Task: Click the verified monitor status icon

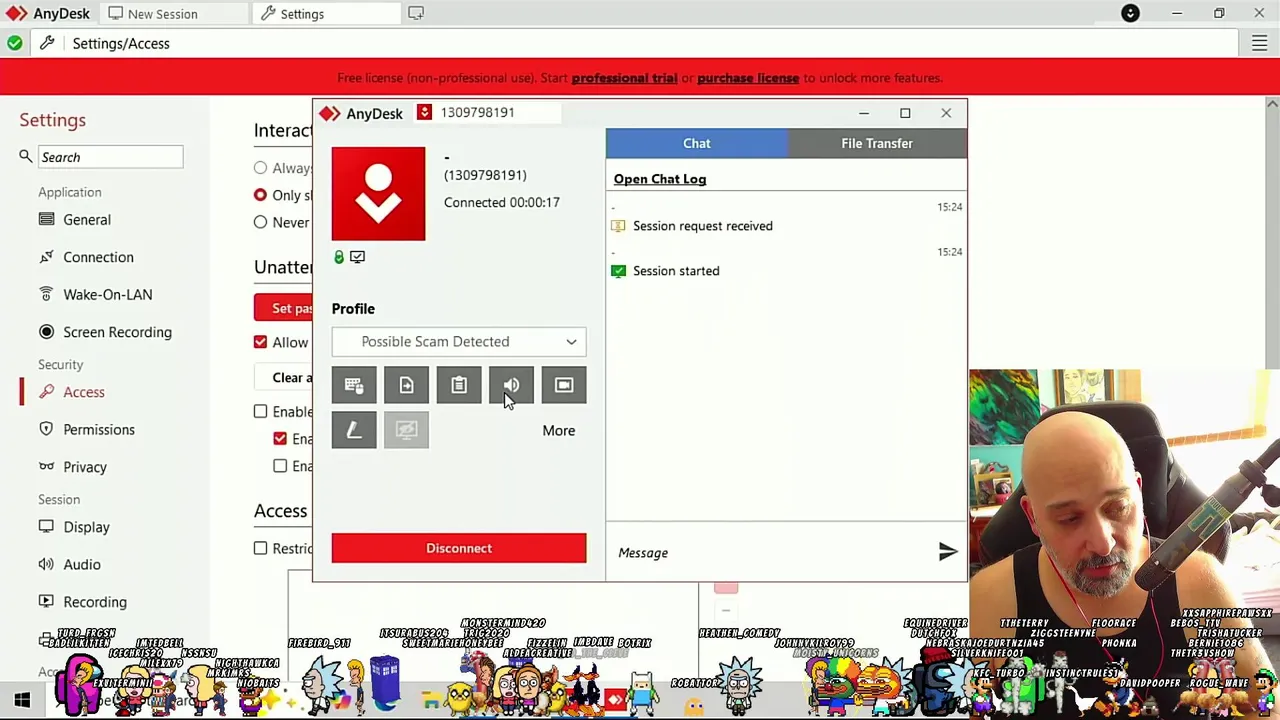Action: pos(357,257)
